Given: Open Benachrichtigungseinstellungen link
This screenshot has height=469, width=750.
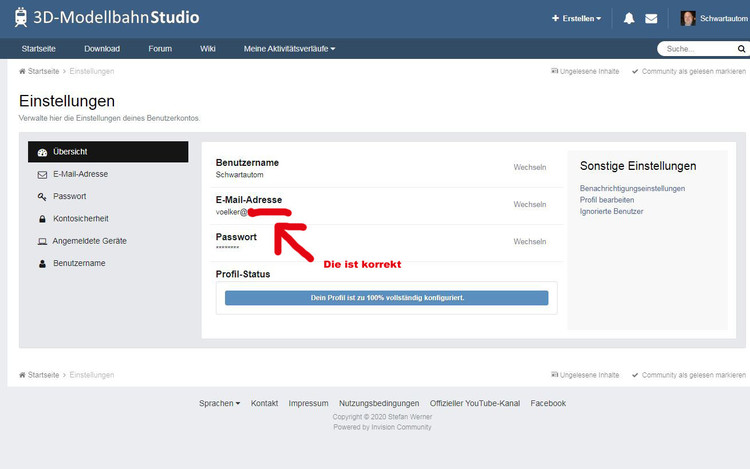Looking at the screenshot, I should (632, 188).
